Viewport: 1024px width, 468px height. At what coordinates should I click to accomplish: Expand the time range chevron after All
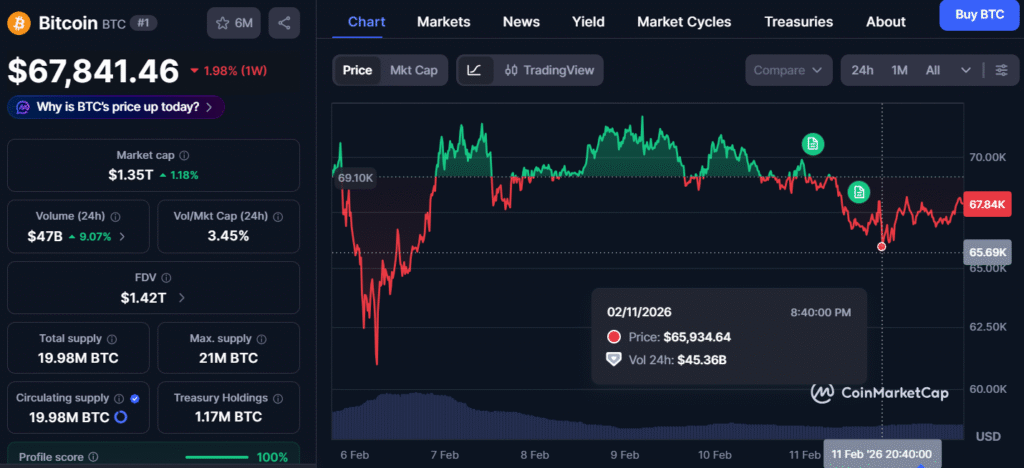tap(965, 70)
